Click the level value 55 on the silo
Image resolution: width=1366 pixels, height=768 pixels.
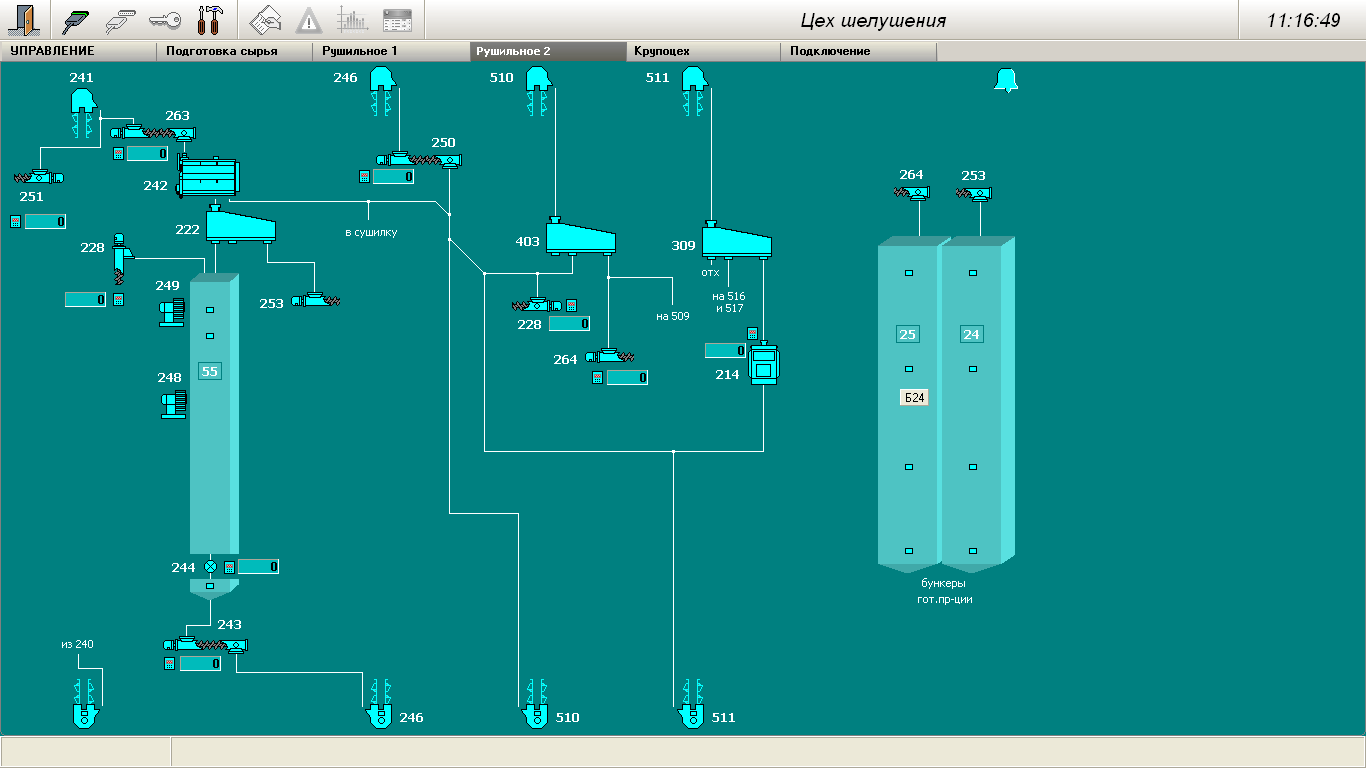point(209,371)
